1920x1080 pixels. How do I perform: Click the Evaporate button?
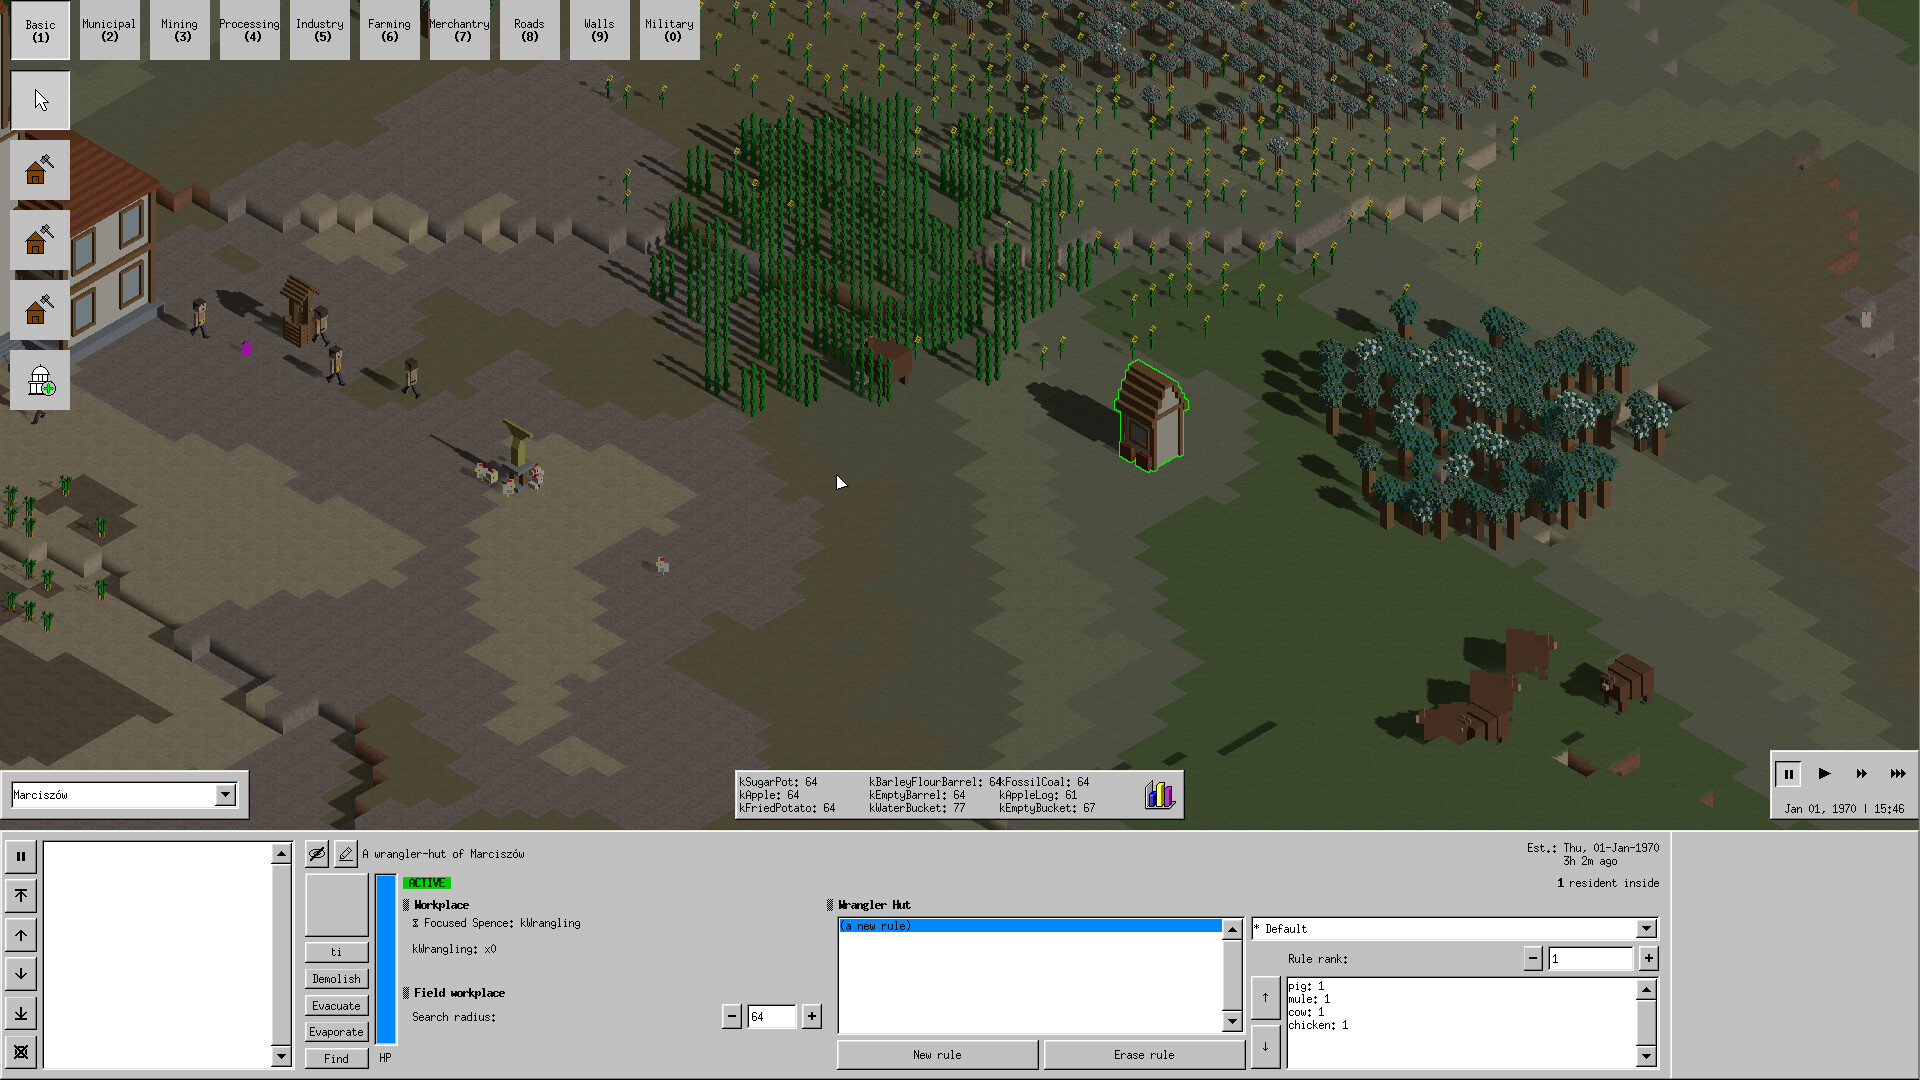pos(337,1032)
